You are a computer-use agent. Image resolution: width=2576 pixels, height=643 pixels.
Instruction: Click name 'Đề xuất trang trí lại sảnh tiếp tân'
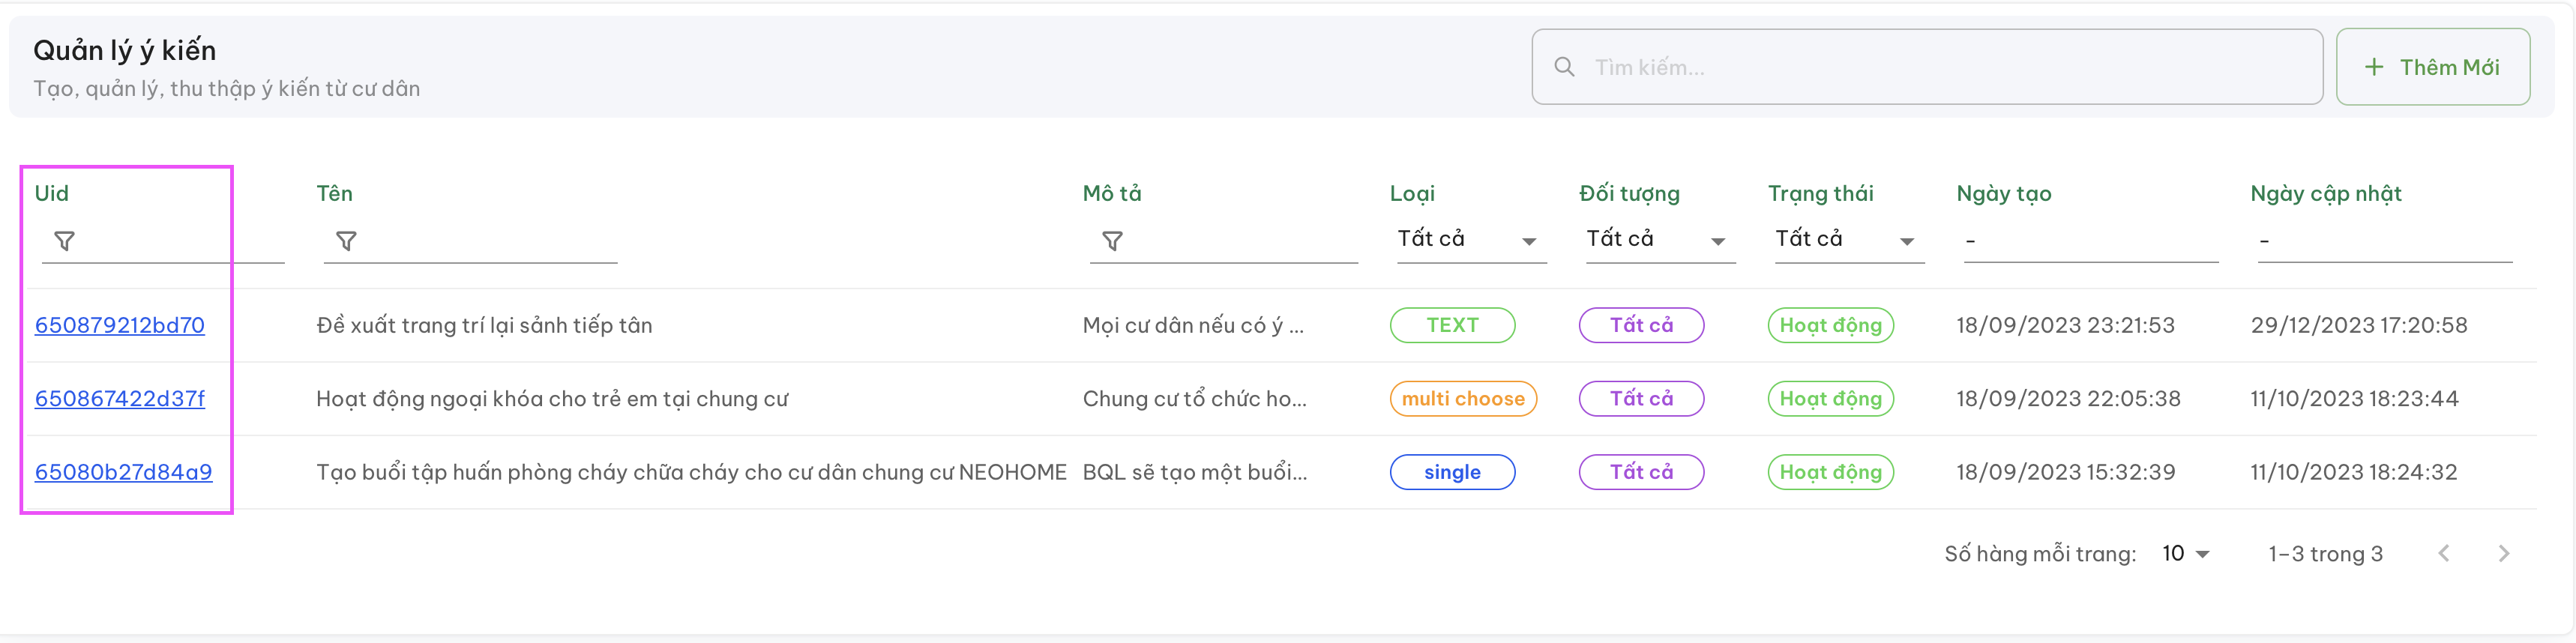pos(484,325)
